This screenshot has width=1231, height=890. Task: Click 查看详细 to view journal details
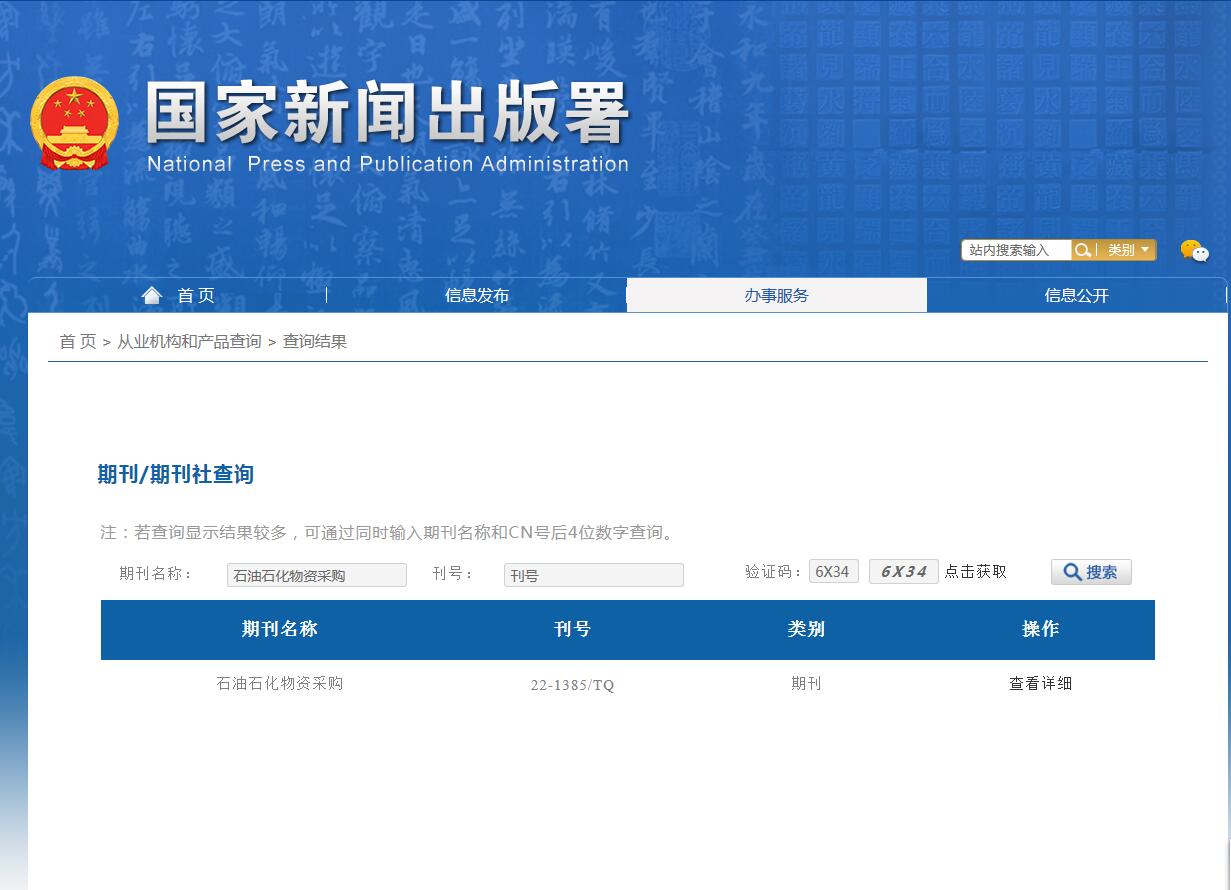click(1039, 684)
